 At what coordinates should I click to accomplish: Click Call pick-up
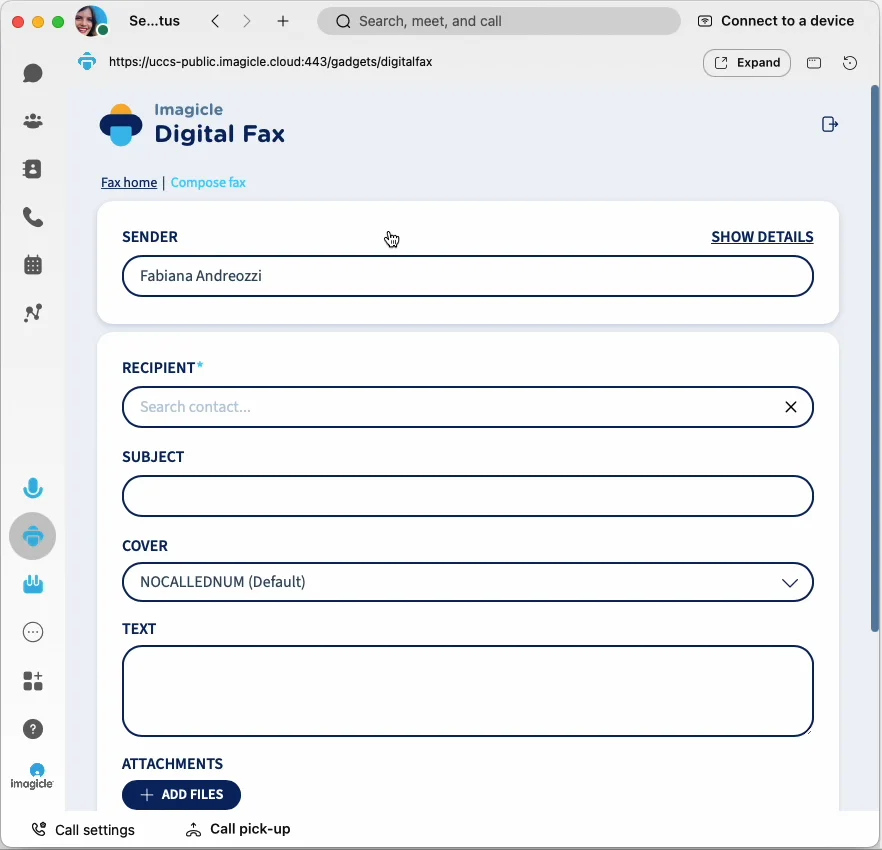click(x=238, y=829)
